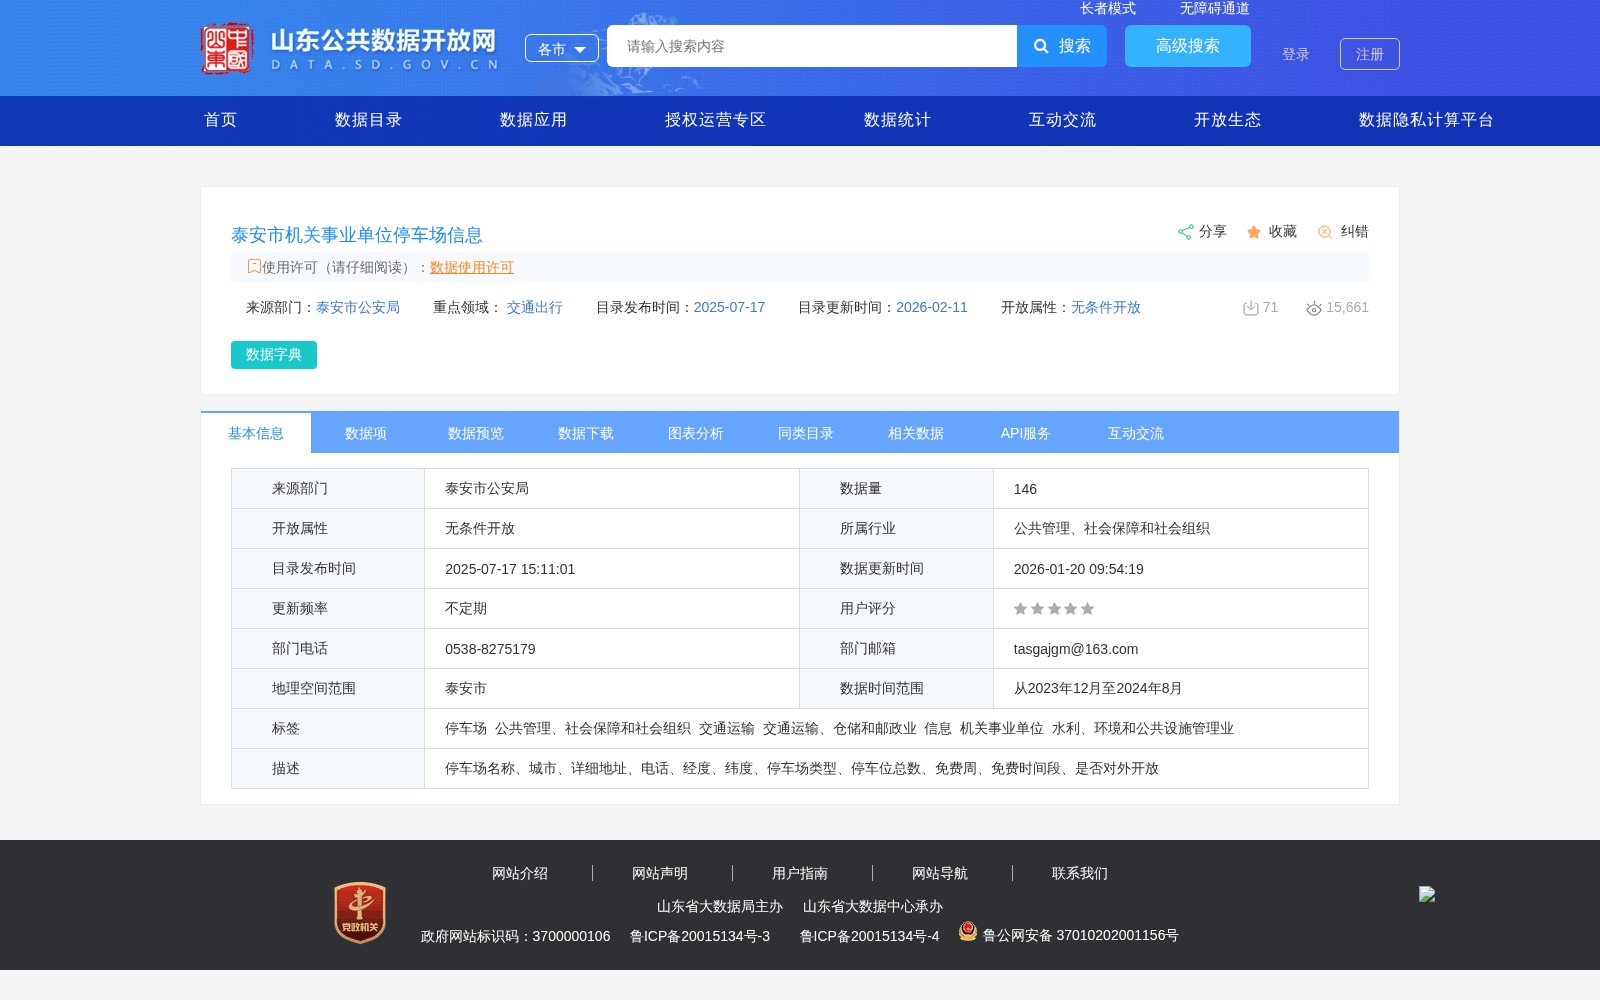
Task: Click the download count icon
Action: pos(1250,308)
